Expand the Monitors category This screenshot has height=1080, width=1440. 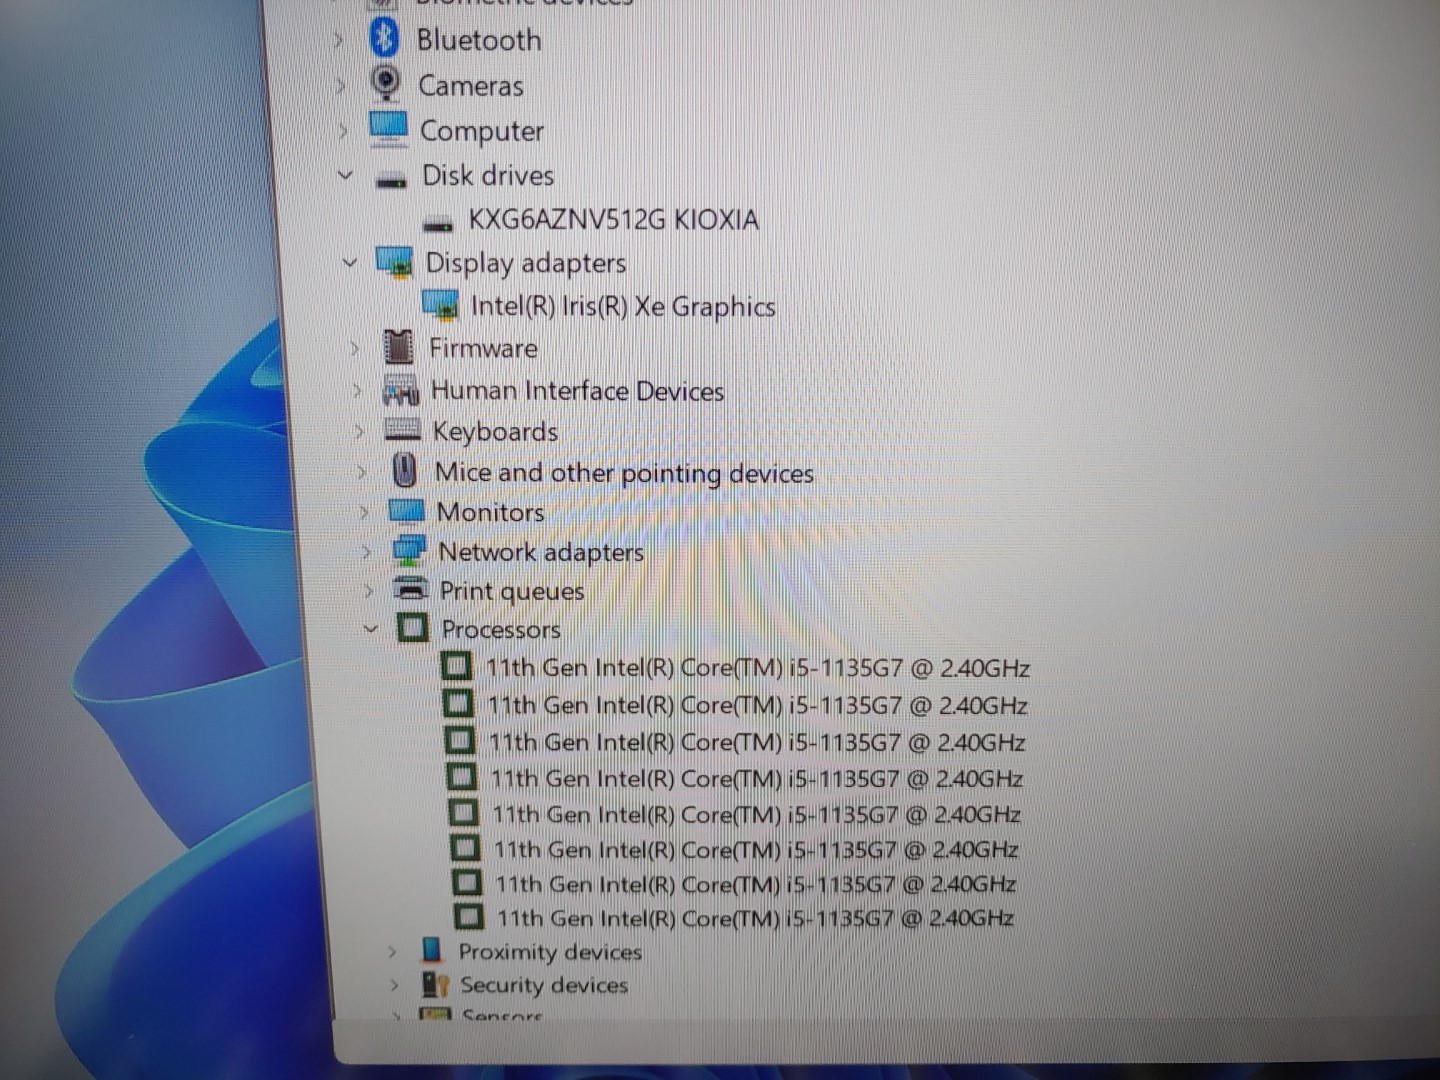(364, 511)
